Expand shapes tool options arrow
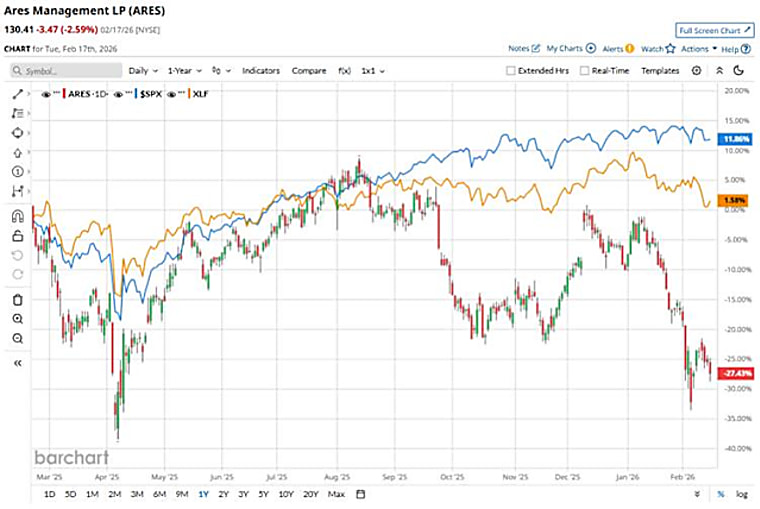760x509 pixels. 29,133
